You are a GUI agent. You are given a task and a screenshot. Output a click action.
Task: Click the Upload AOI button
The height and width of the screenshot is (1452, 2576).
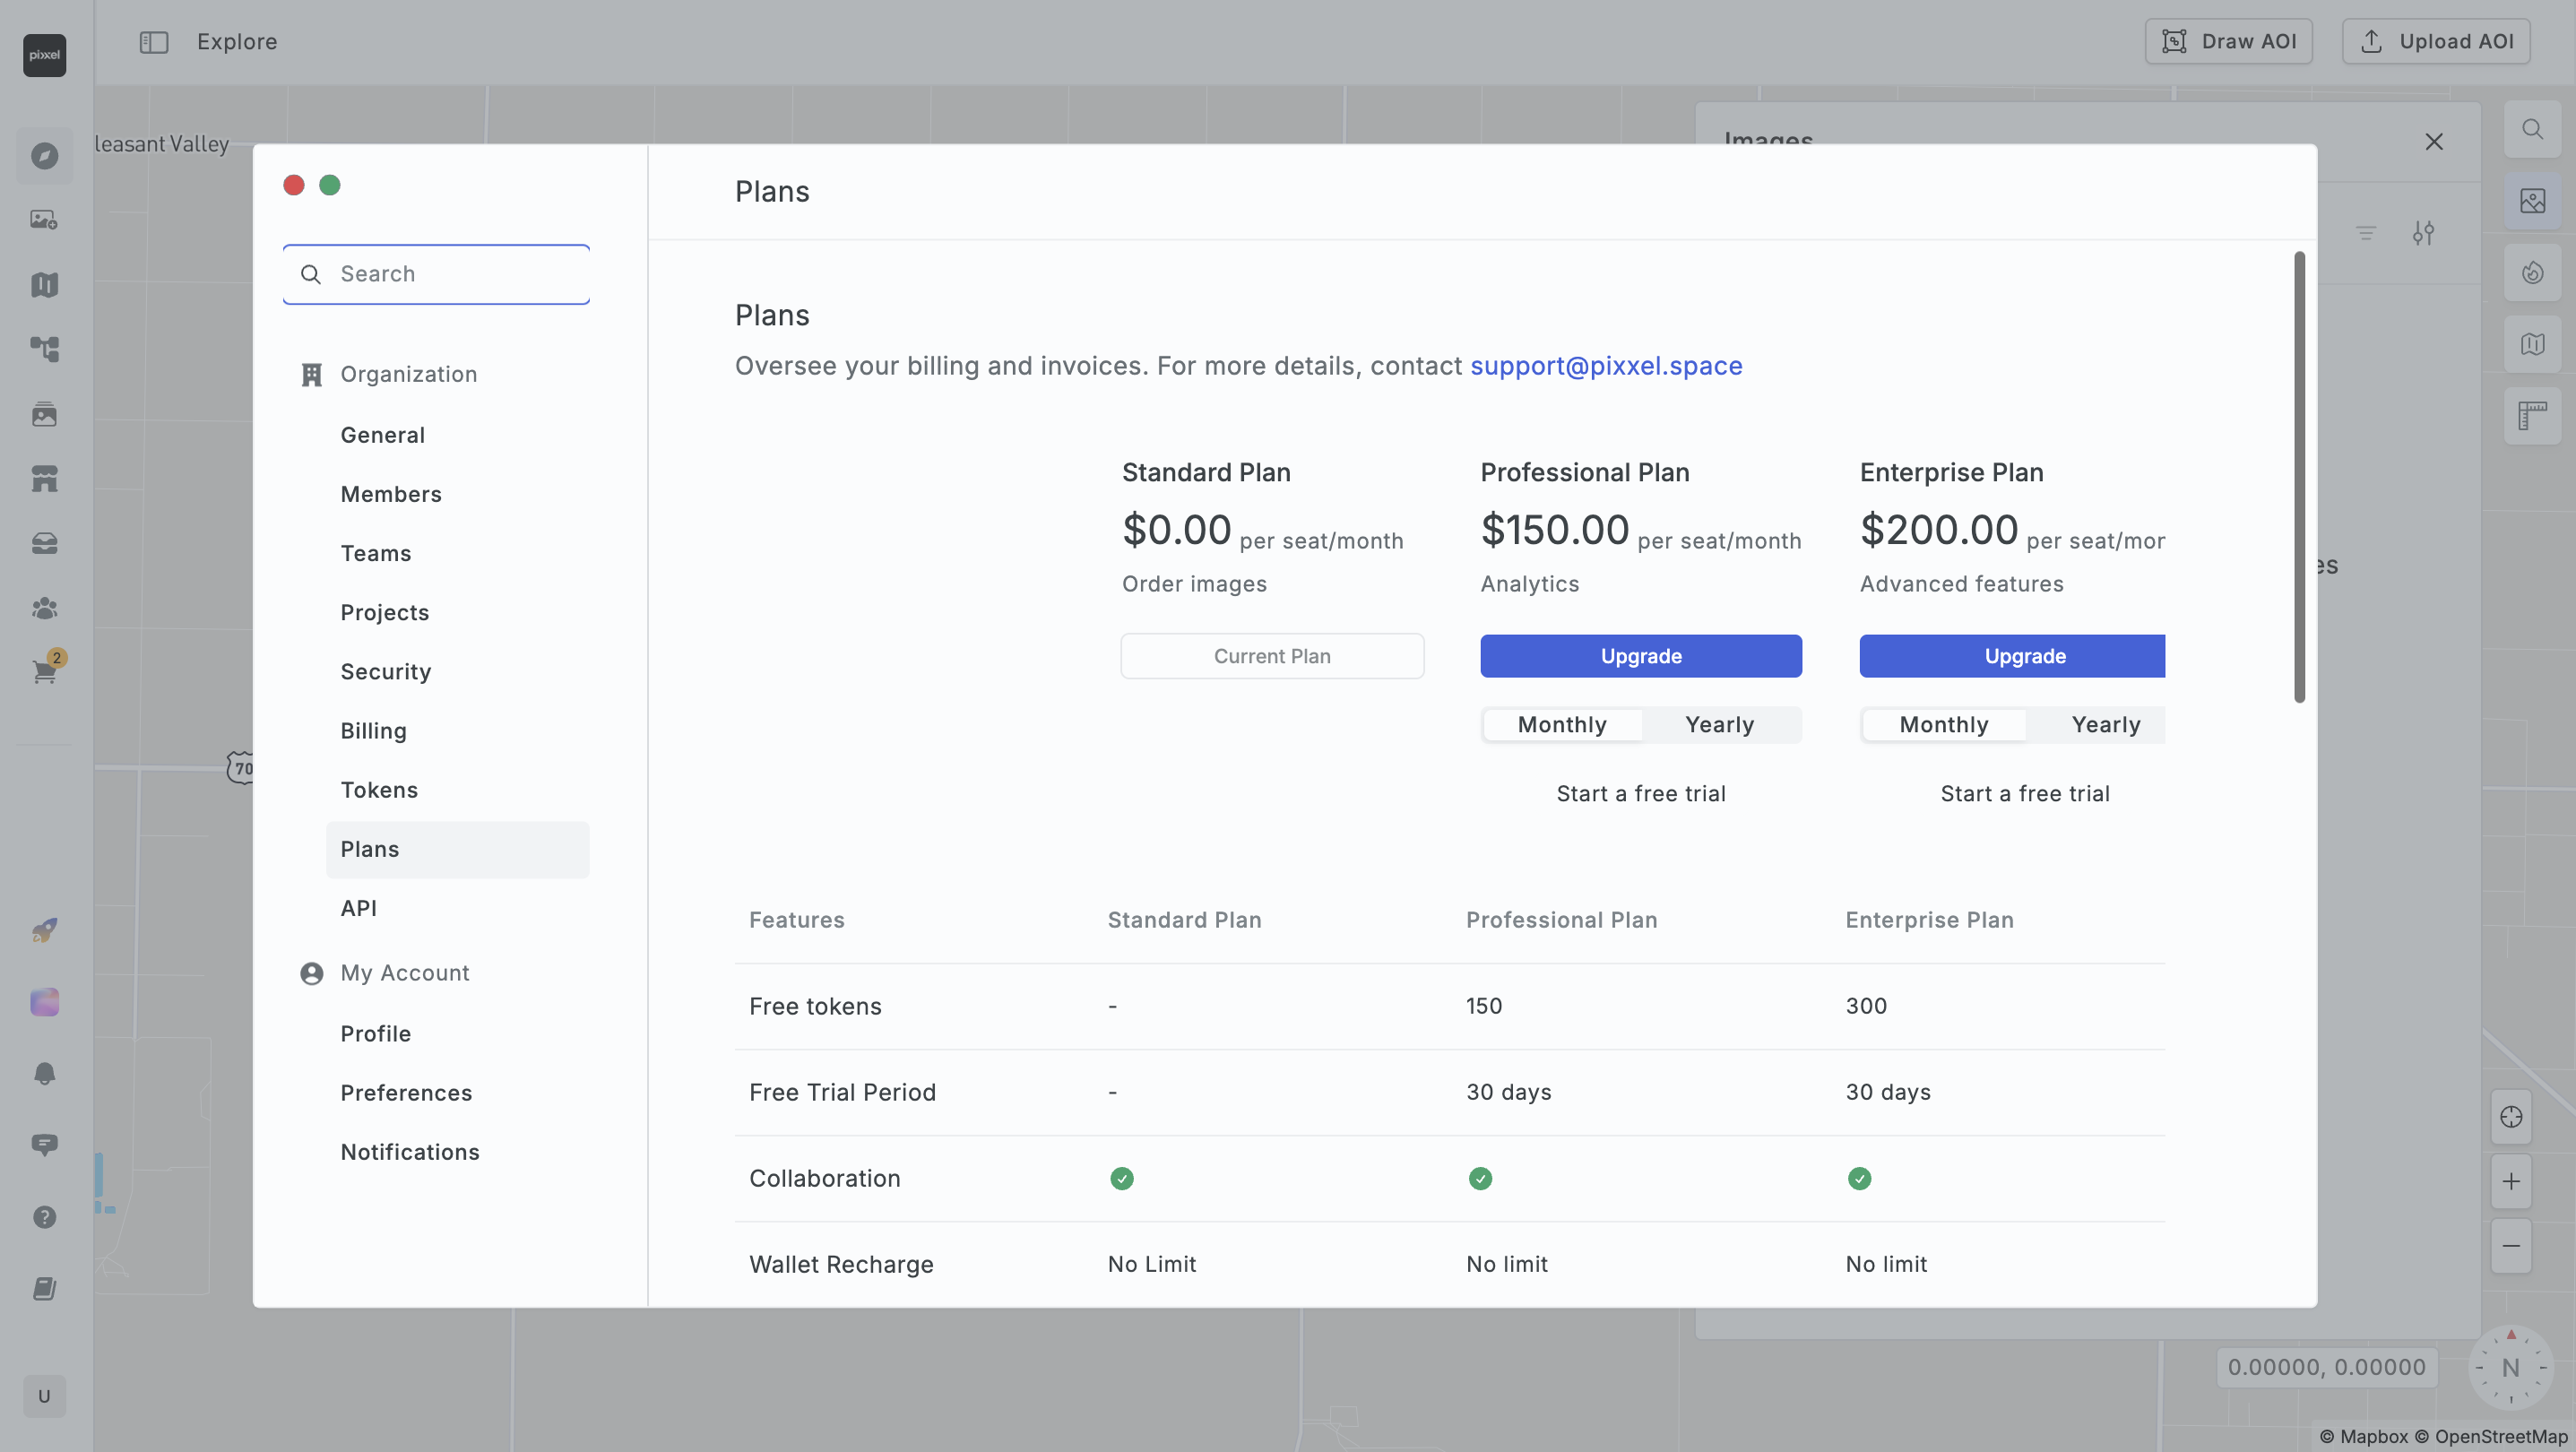pyautogui.click(x=2436, y=42)
